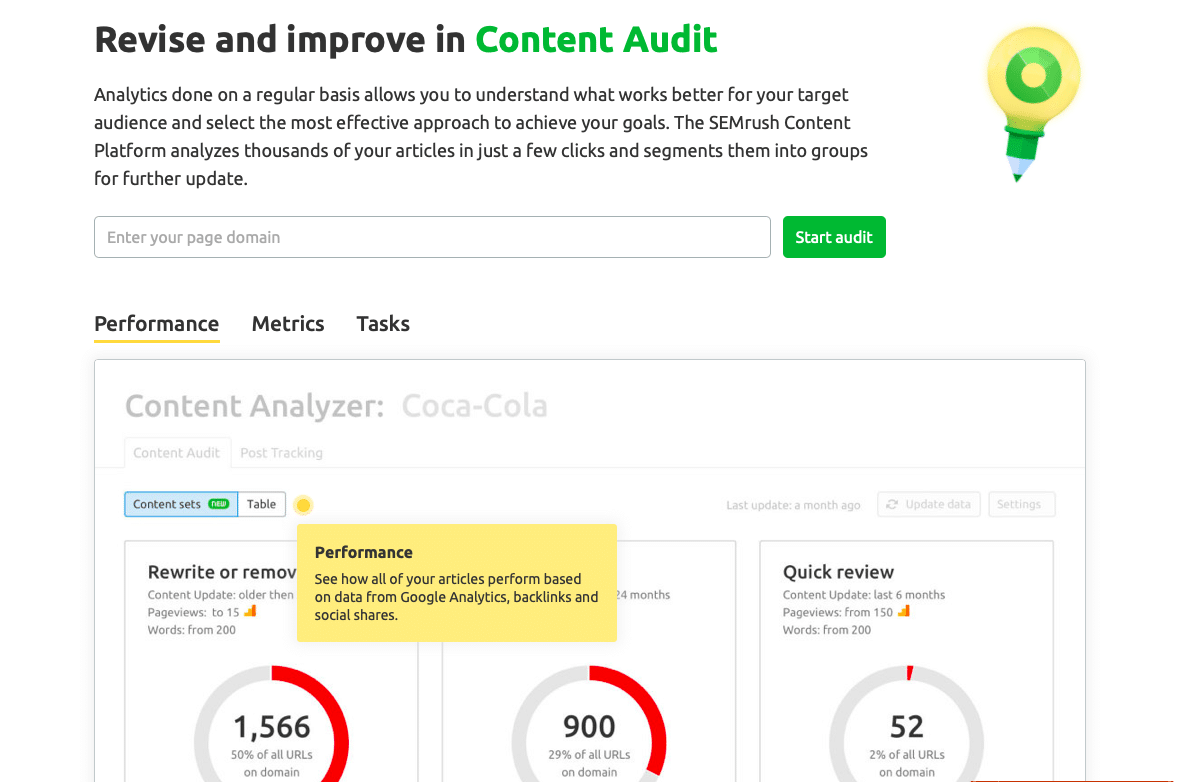Click the refresh icon in Update data

pyautogui.click(x=892, y=504)
